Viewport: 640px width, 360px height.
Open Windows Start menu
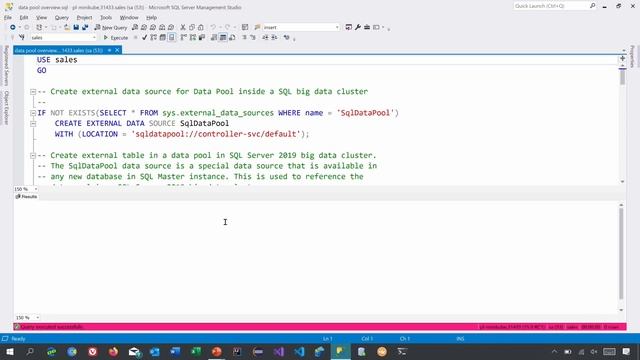[10, 351]
